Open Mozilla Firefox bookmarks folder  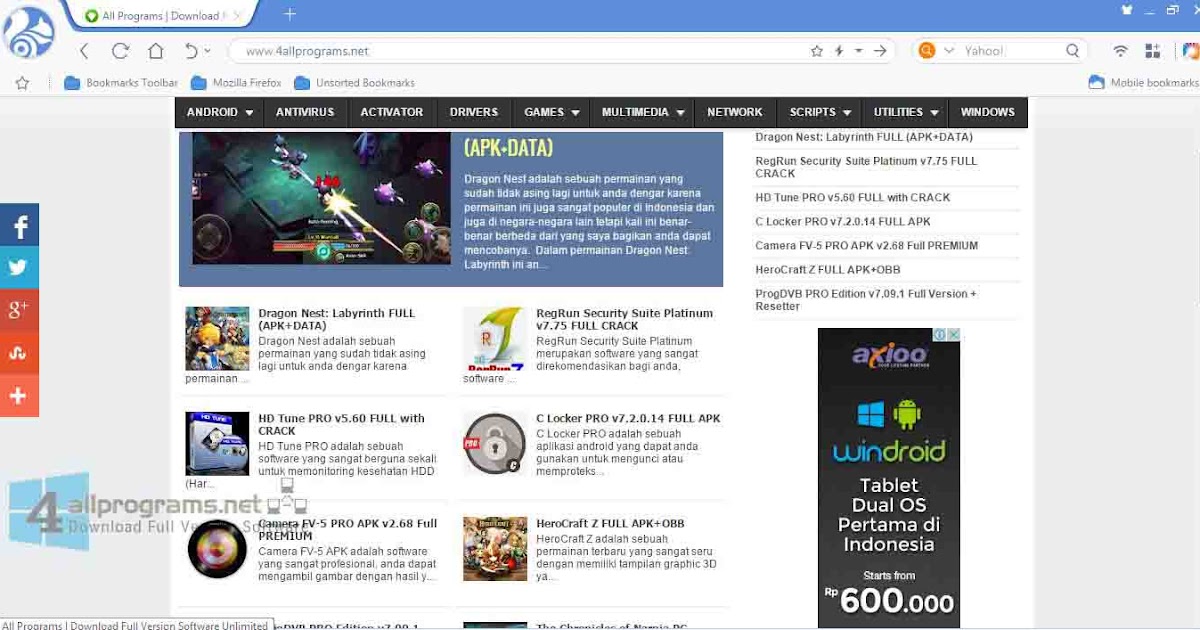click(236, 83)
